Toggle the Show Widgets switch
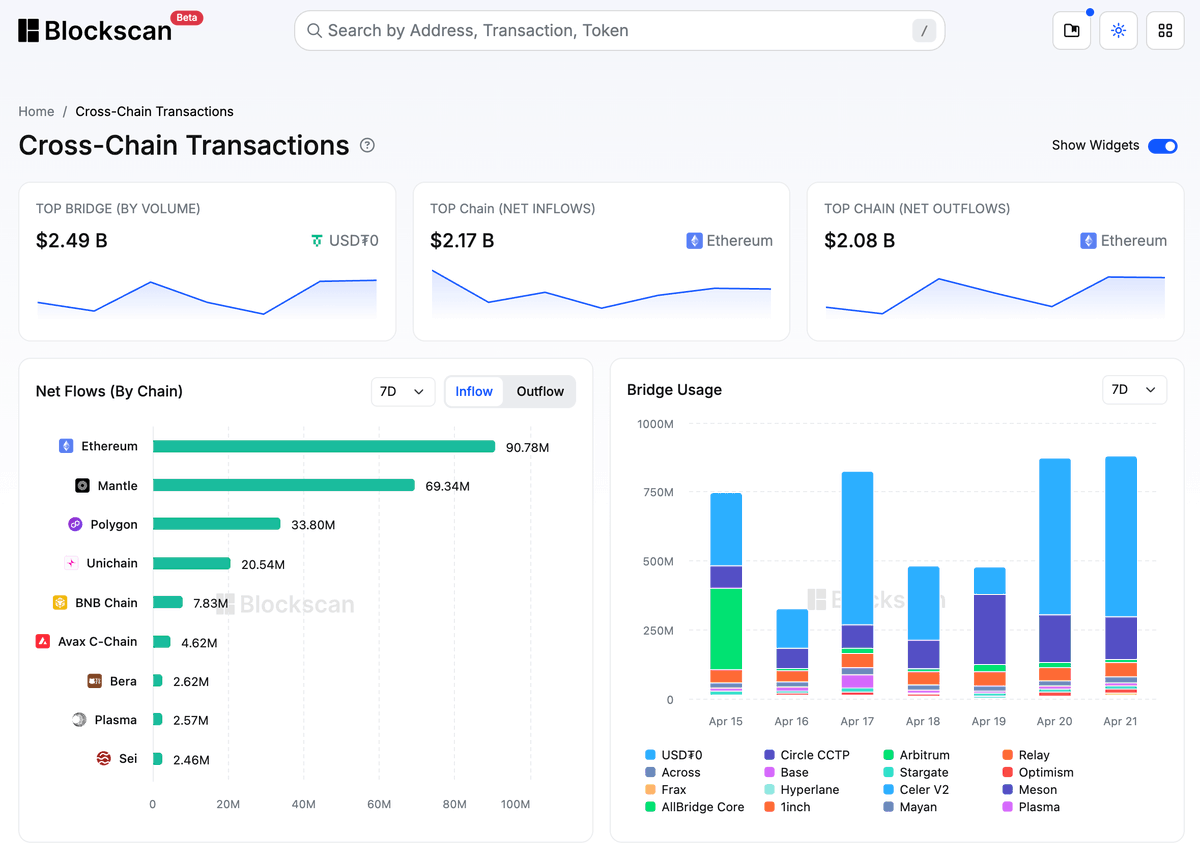 point(1163,146)
